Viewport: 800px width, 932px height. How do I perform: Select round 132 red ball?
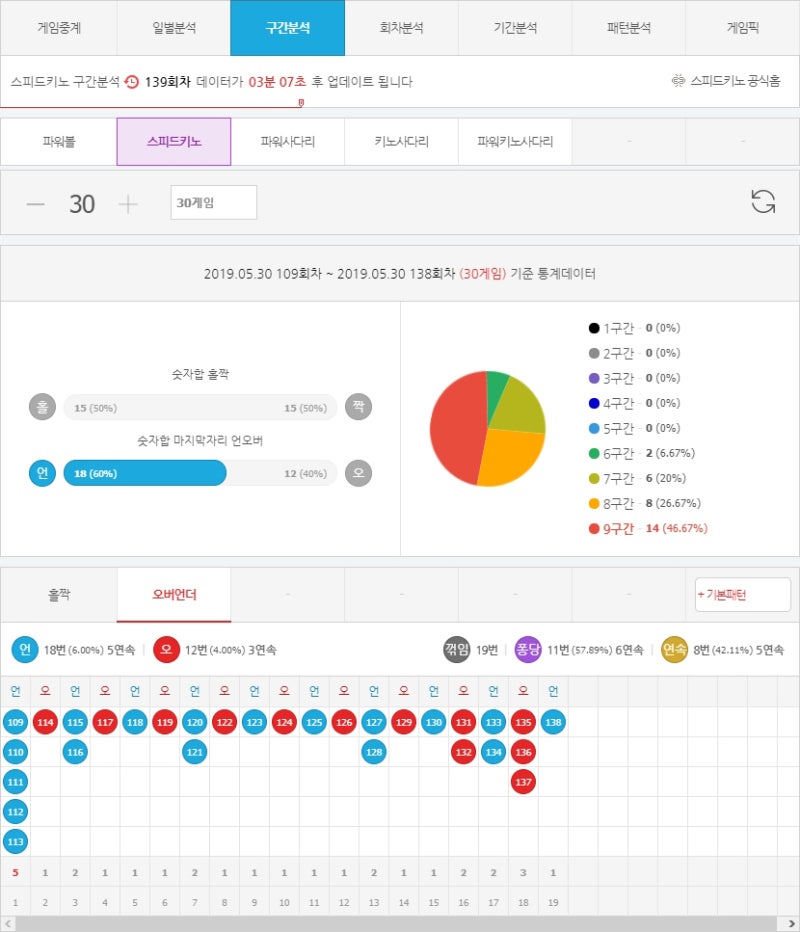coord(464,752)
